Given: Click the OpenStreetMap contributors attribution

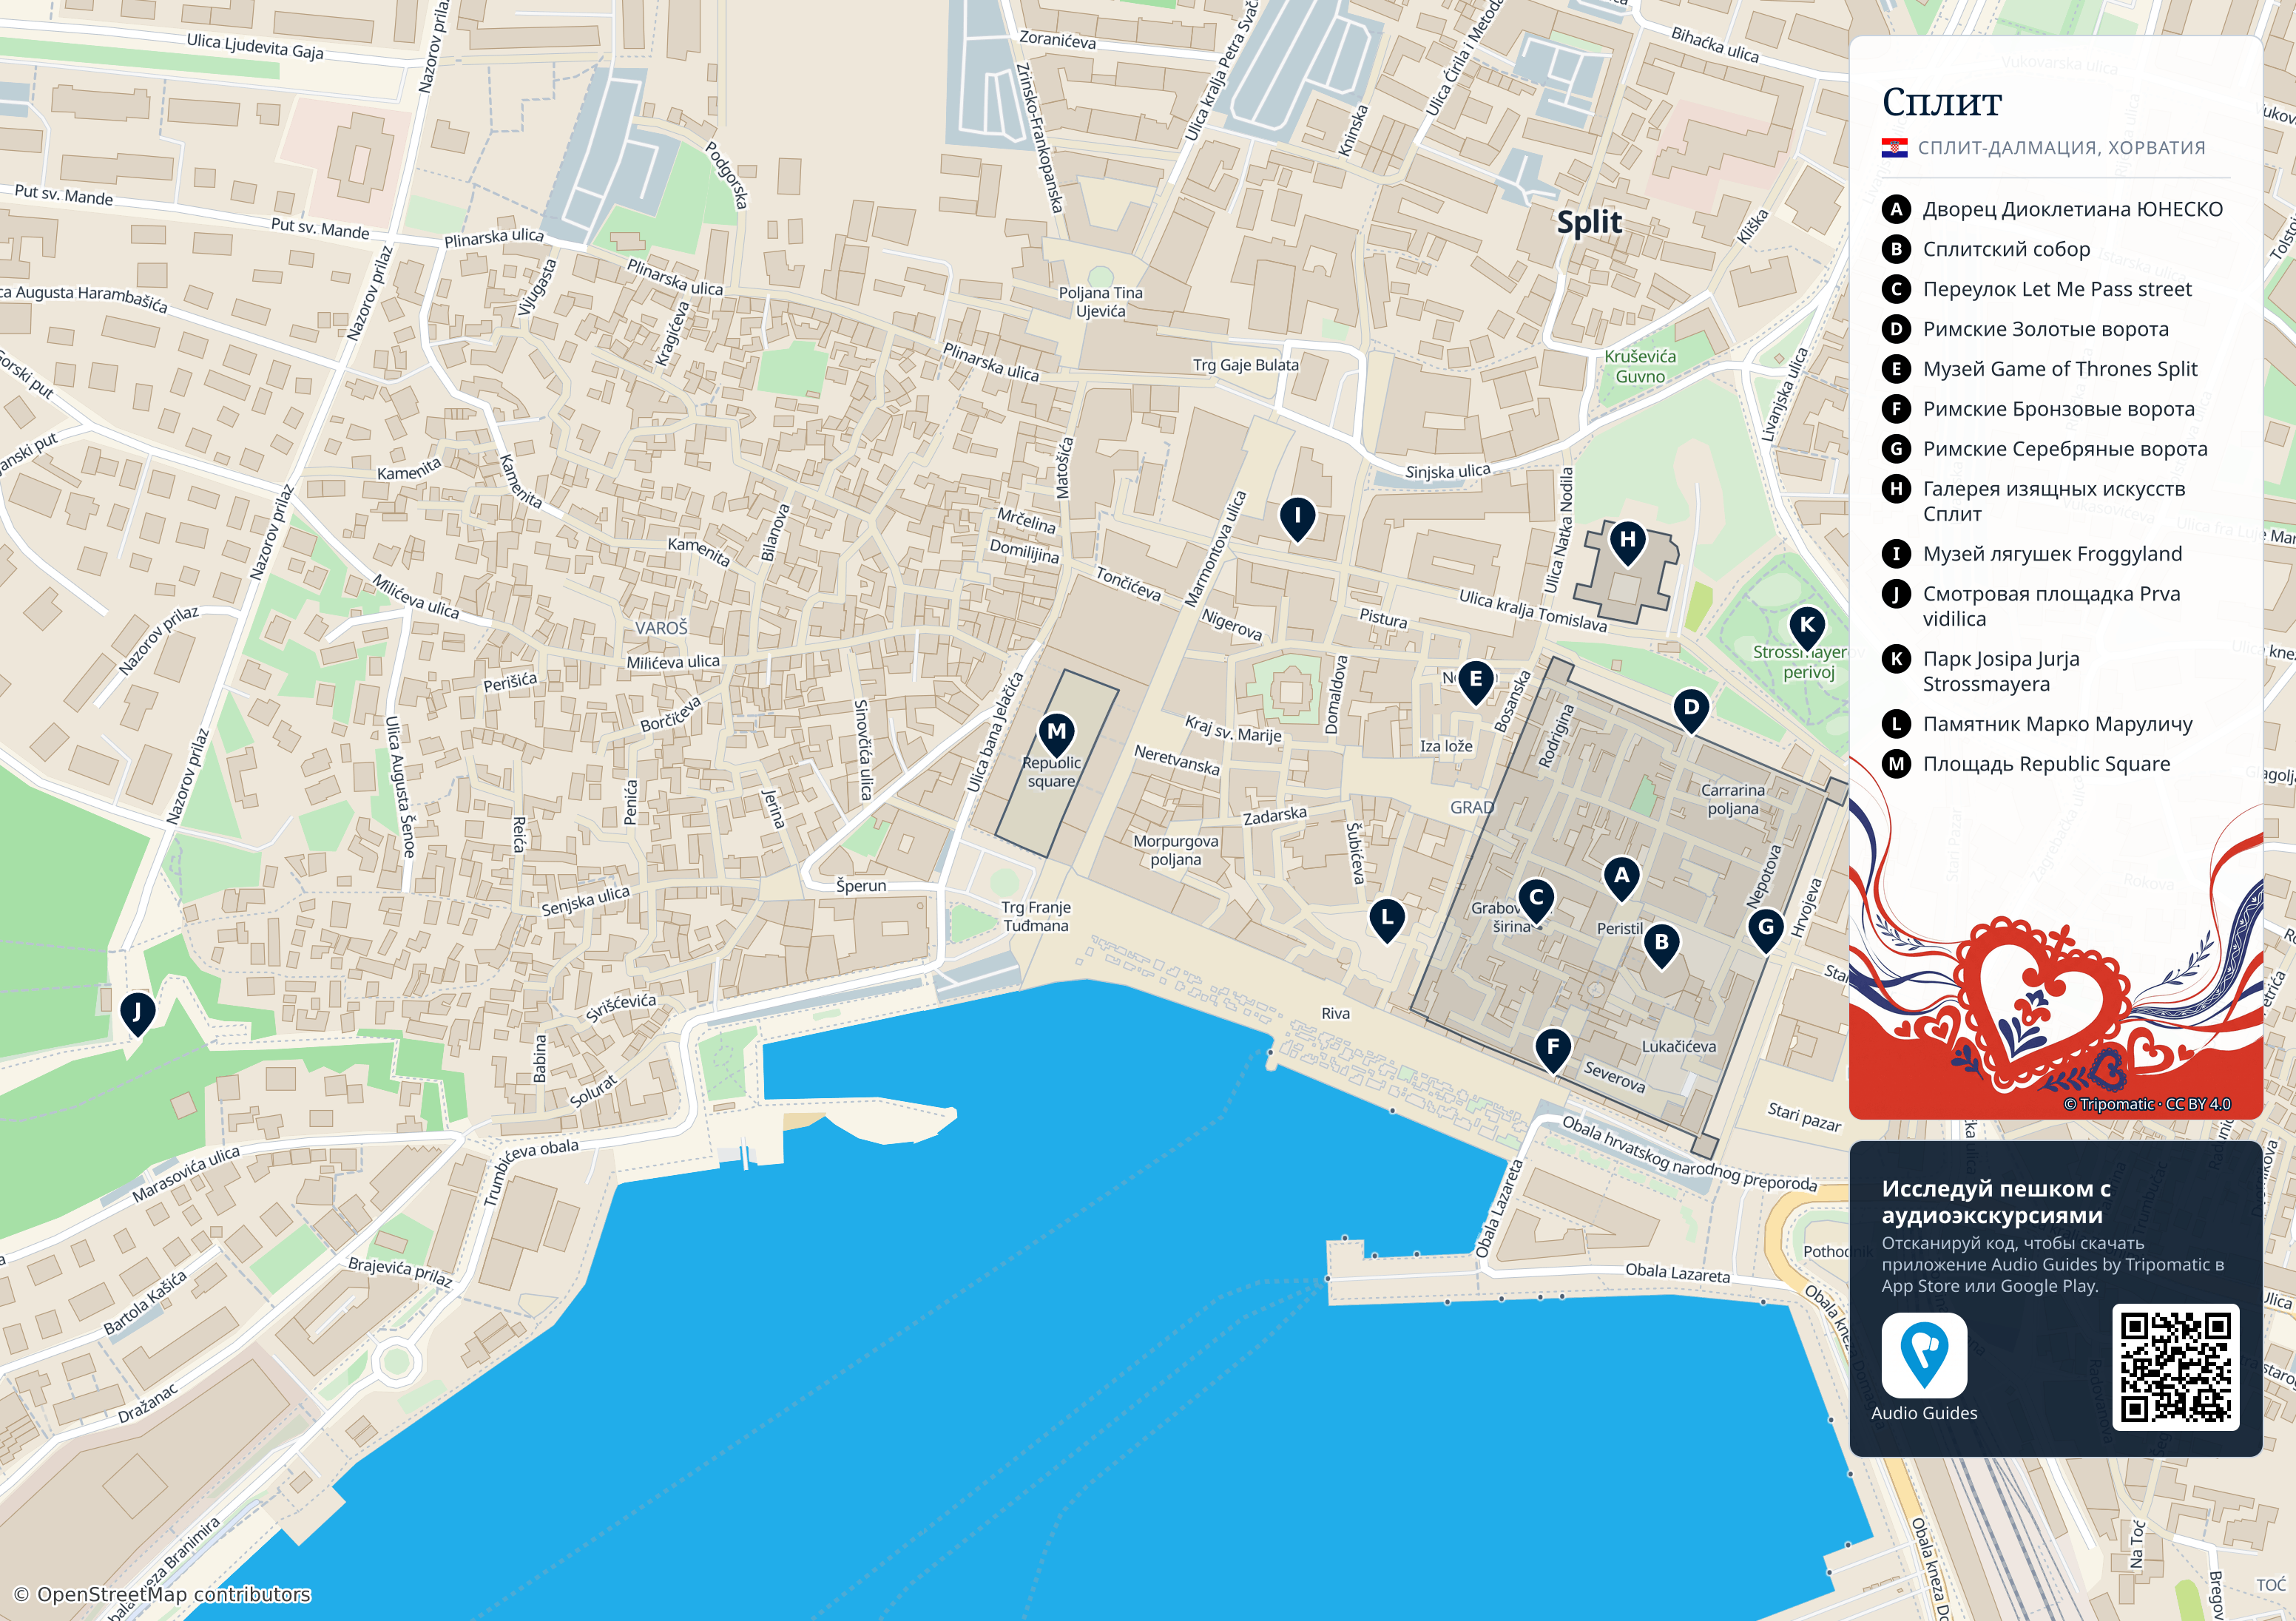Looking at the screenshot, I should (162, 1594).
